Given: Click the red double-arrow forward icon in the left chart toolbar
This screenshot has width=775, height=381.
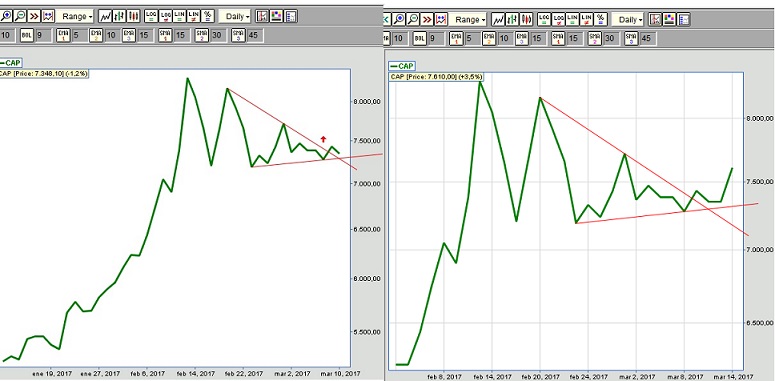Looking at the screenshot, I should click(34, 16).
